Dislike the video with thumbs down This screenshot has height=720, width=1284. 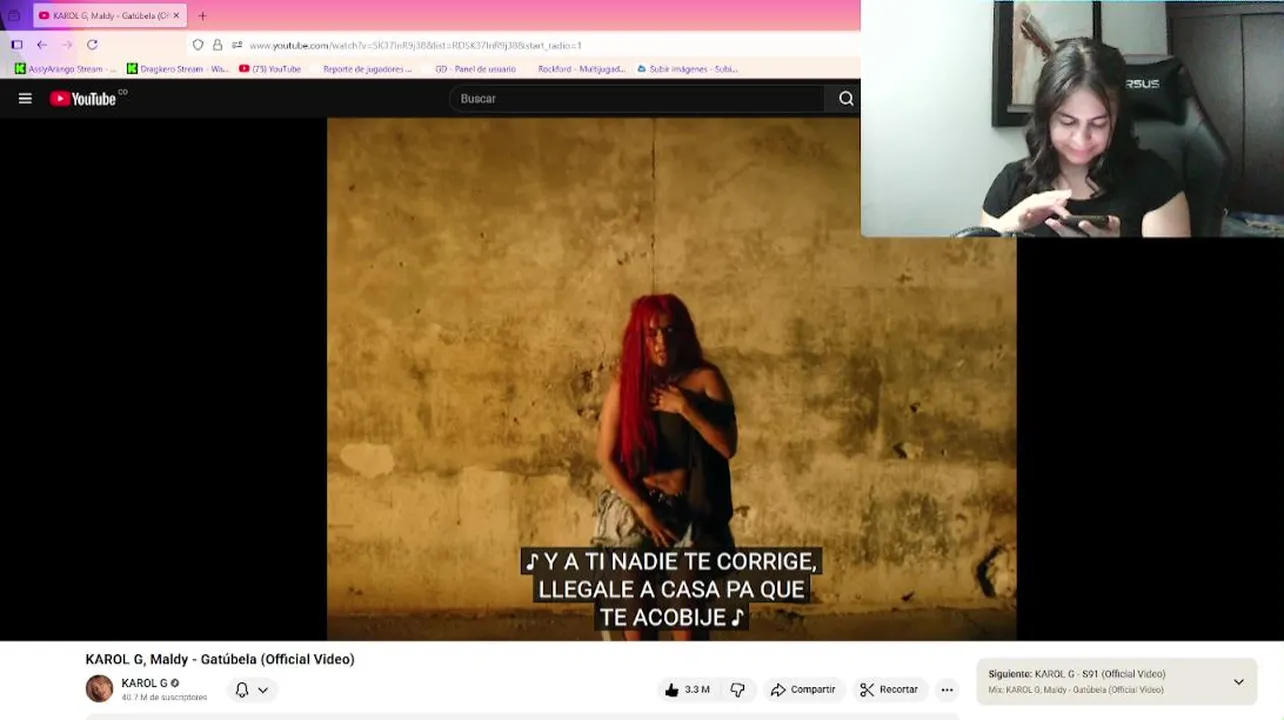click(x=738, y=689)
